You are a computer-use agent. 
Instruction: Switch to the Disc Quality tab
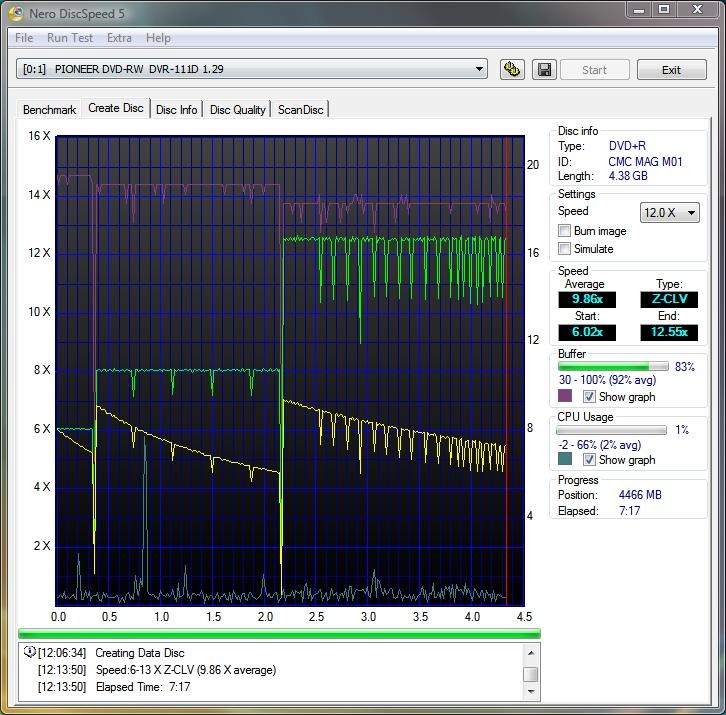pyautogui.click(x=237, y=109)
